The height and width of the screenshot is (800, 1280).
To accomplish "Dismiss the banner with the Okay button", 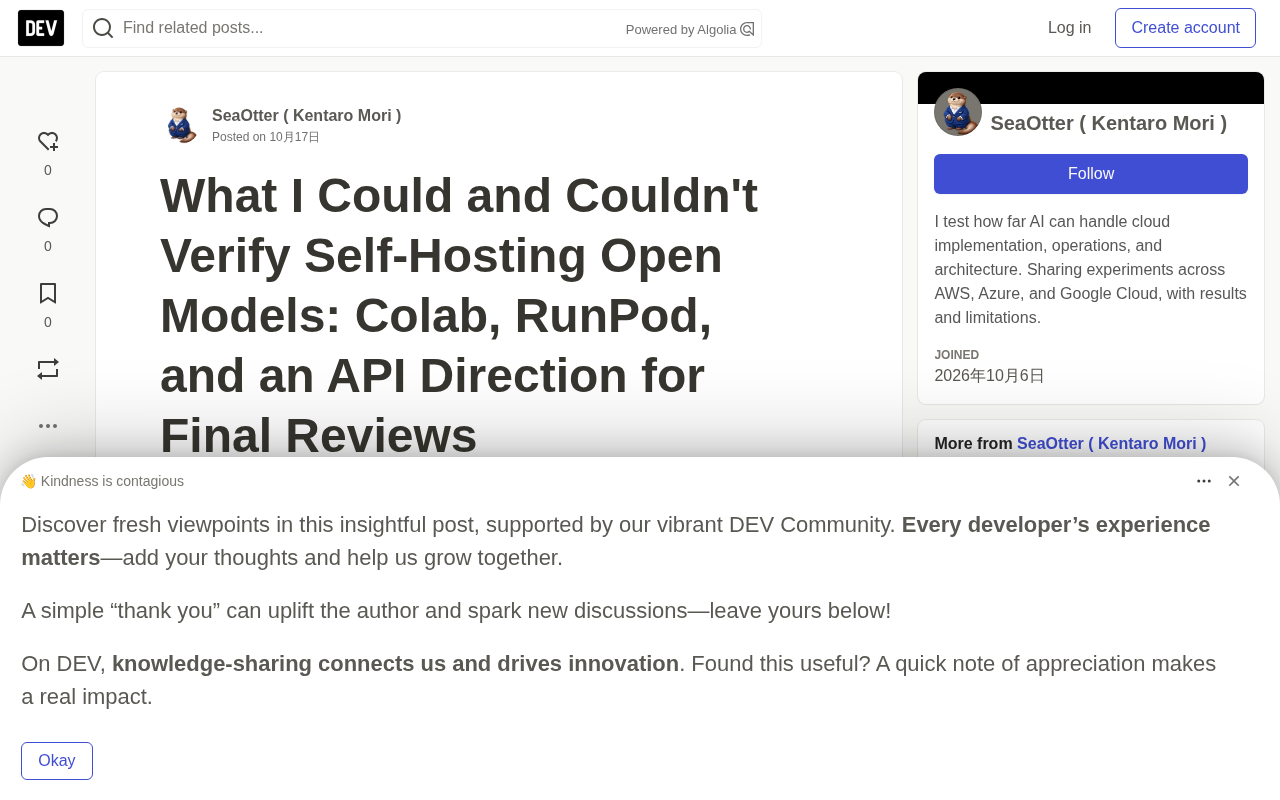I will coord(57,761).
